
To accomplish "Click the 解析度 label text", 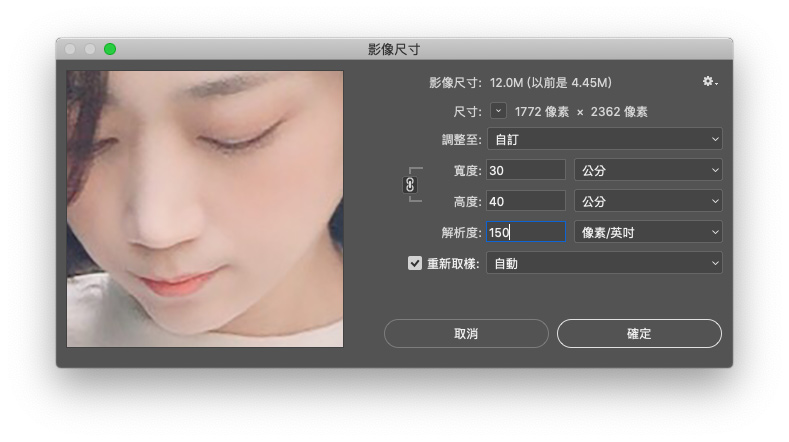I will (x=460, y=232).
